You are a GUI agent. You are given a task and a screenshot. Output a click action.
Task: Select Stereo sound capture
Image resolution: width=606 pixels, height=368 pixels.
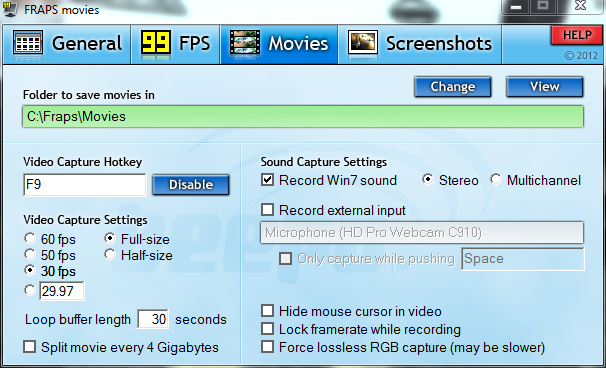coord(428,179)
